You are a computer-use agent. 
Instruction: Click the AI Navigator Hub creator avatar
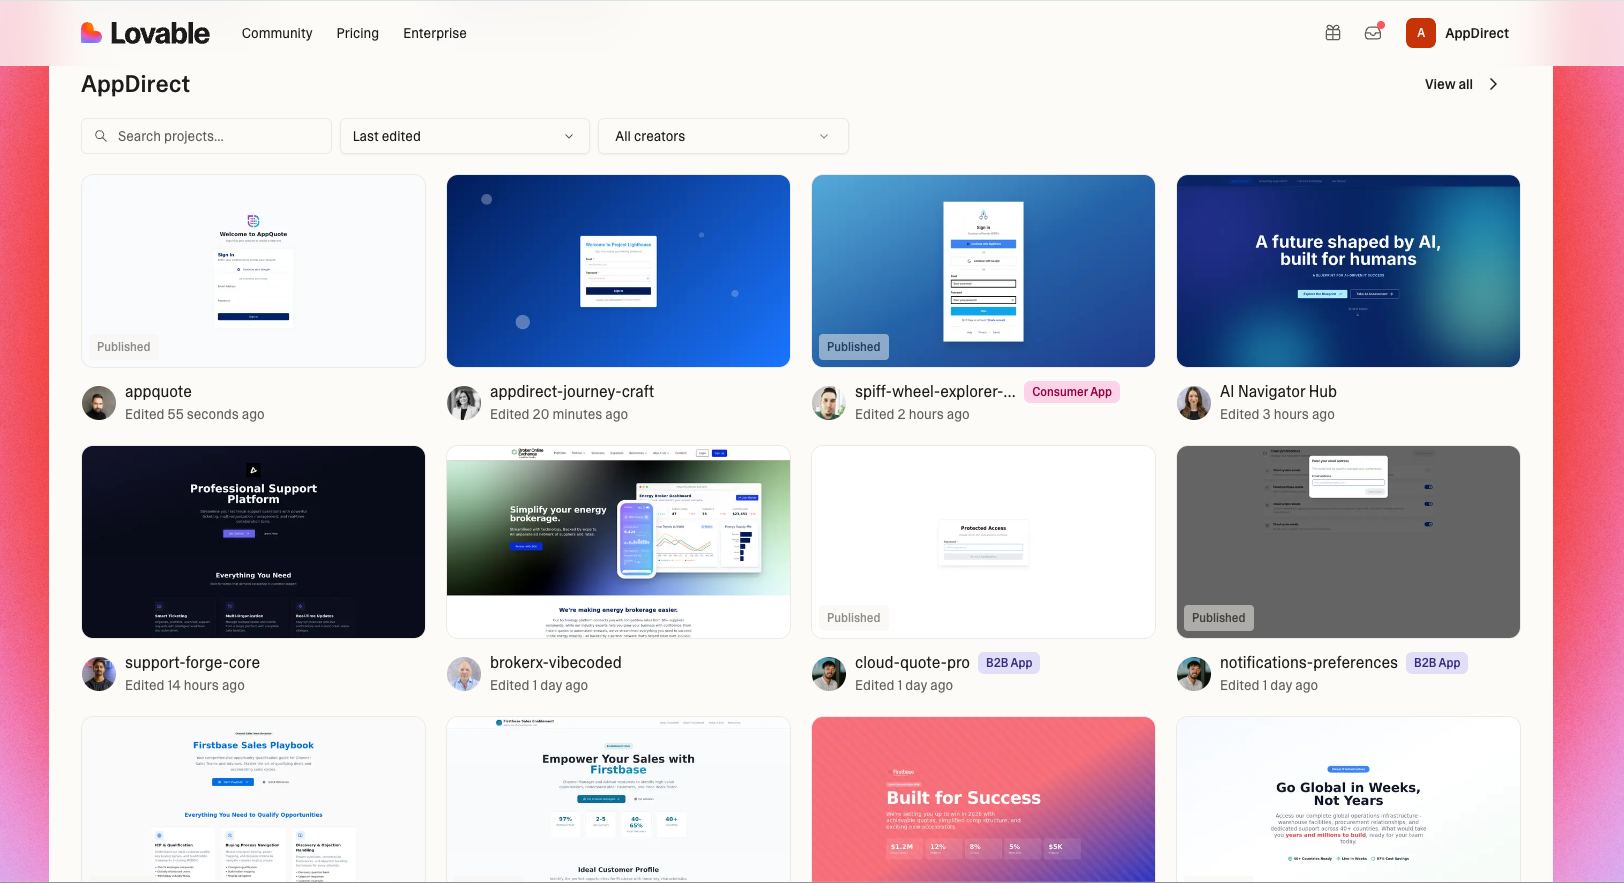1194,403
